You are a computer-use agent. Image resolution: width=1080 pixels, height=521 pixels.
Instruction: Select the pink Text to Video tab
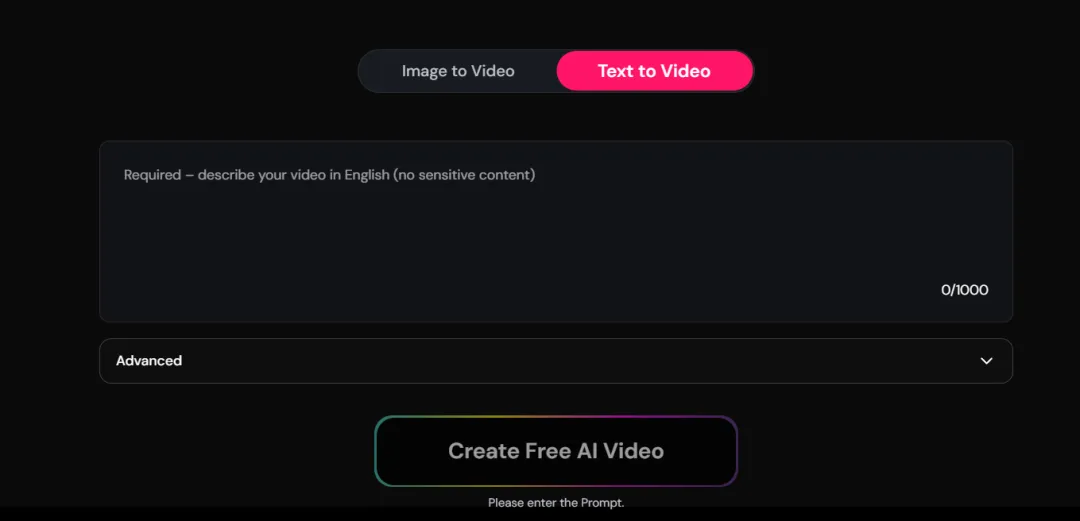point(654,71)
